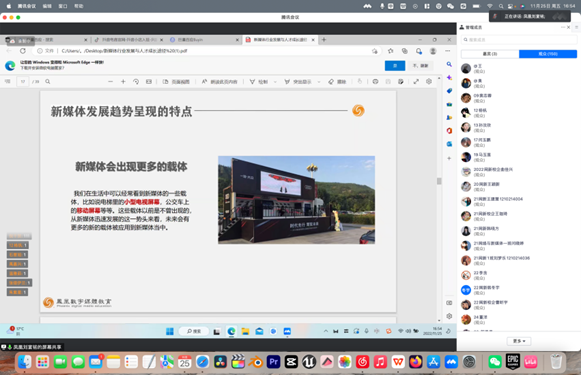Switch to the 嘉宾 (3) tab
581x375 pixels.
(x=490, y=54)
